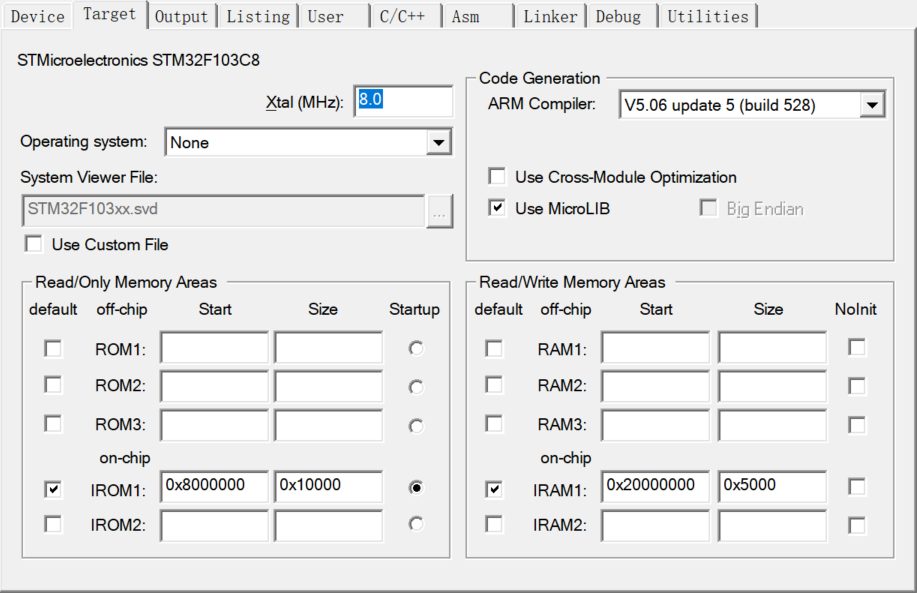Switch to the Linker tab
Screen dimensions: 917x593
coord(550,16)
